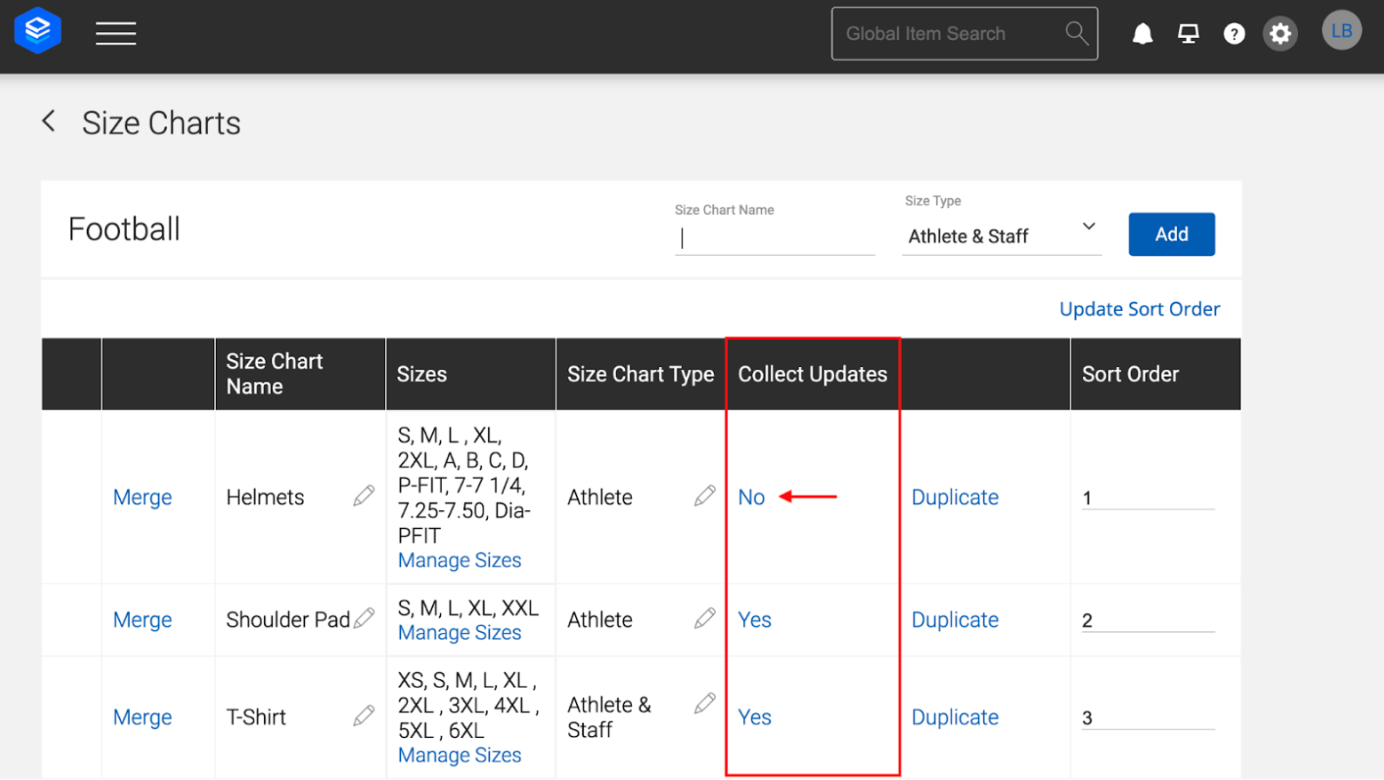Open the settings gear icon

pos(1280,34)
